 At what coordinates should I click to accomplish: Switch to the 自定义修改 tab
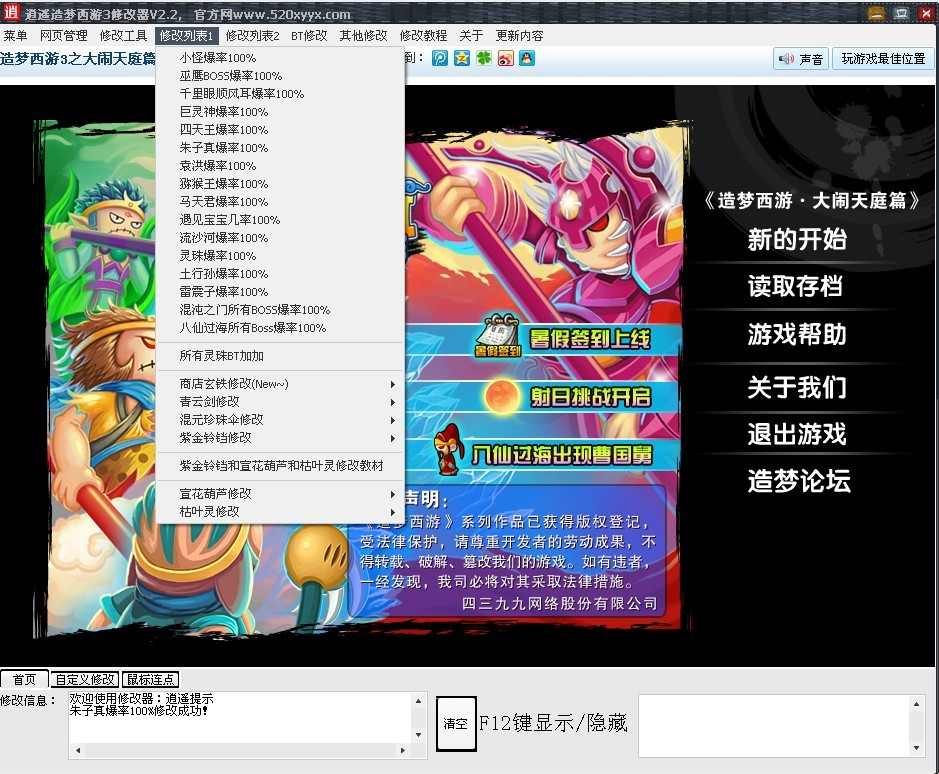pyautogui.click(x=85, y=679)
